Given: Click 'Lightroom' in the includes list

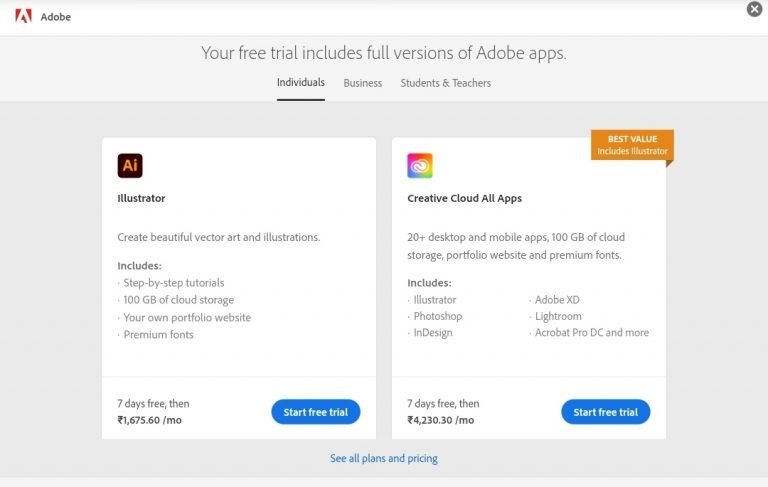Looking at the screenshot, I should pos(558,317).
